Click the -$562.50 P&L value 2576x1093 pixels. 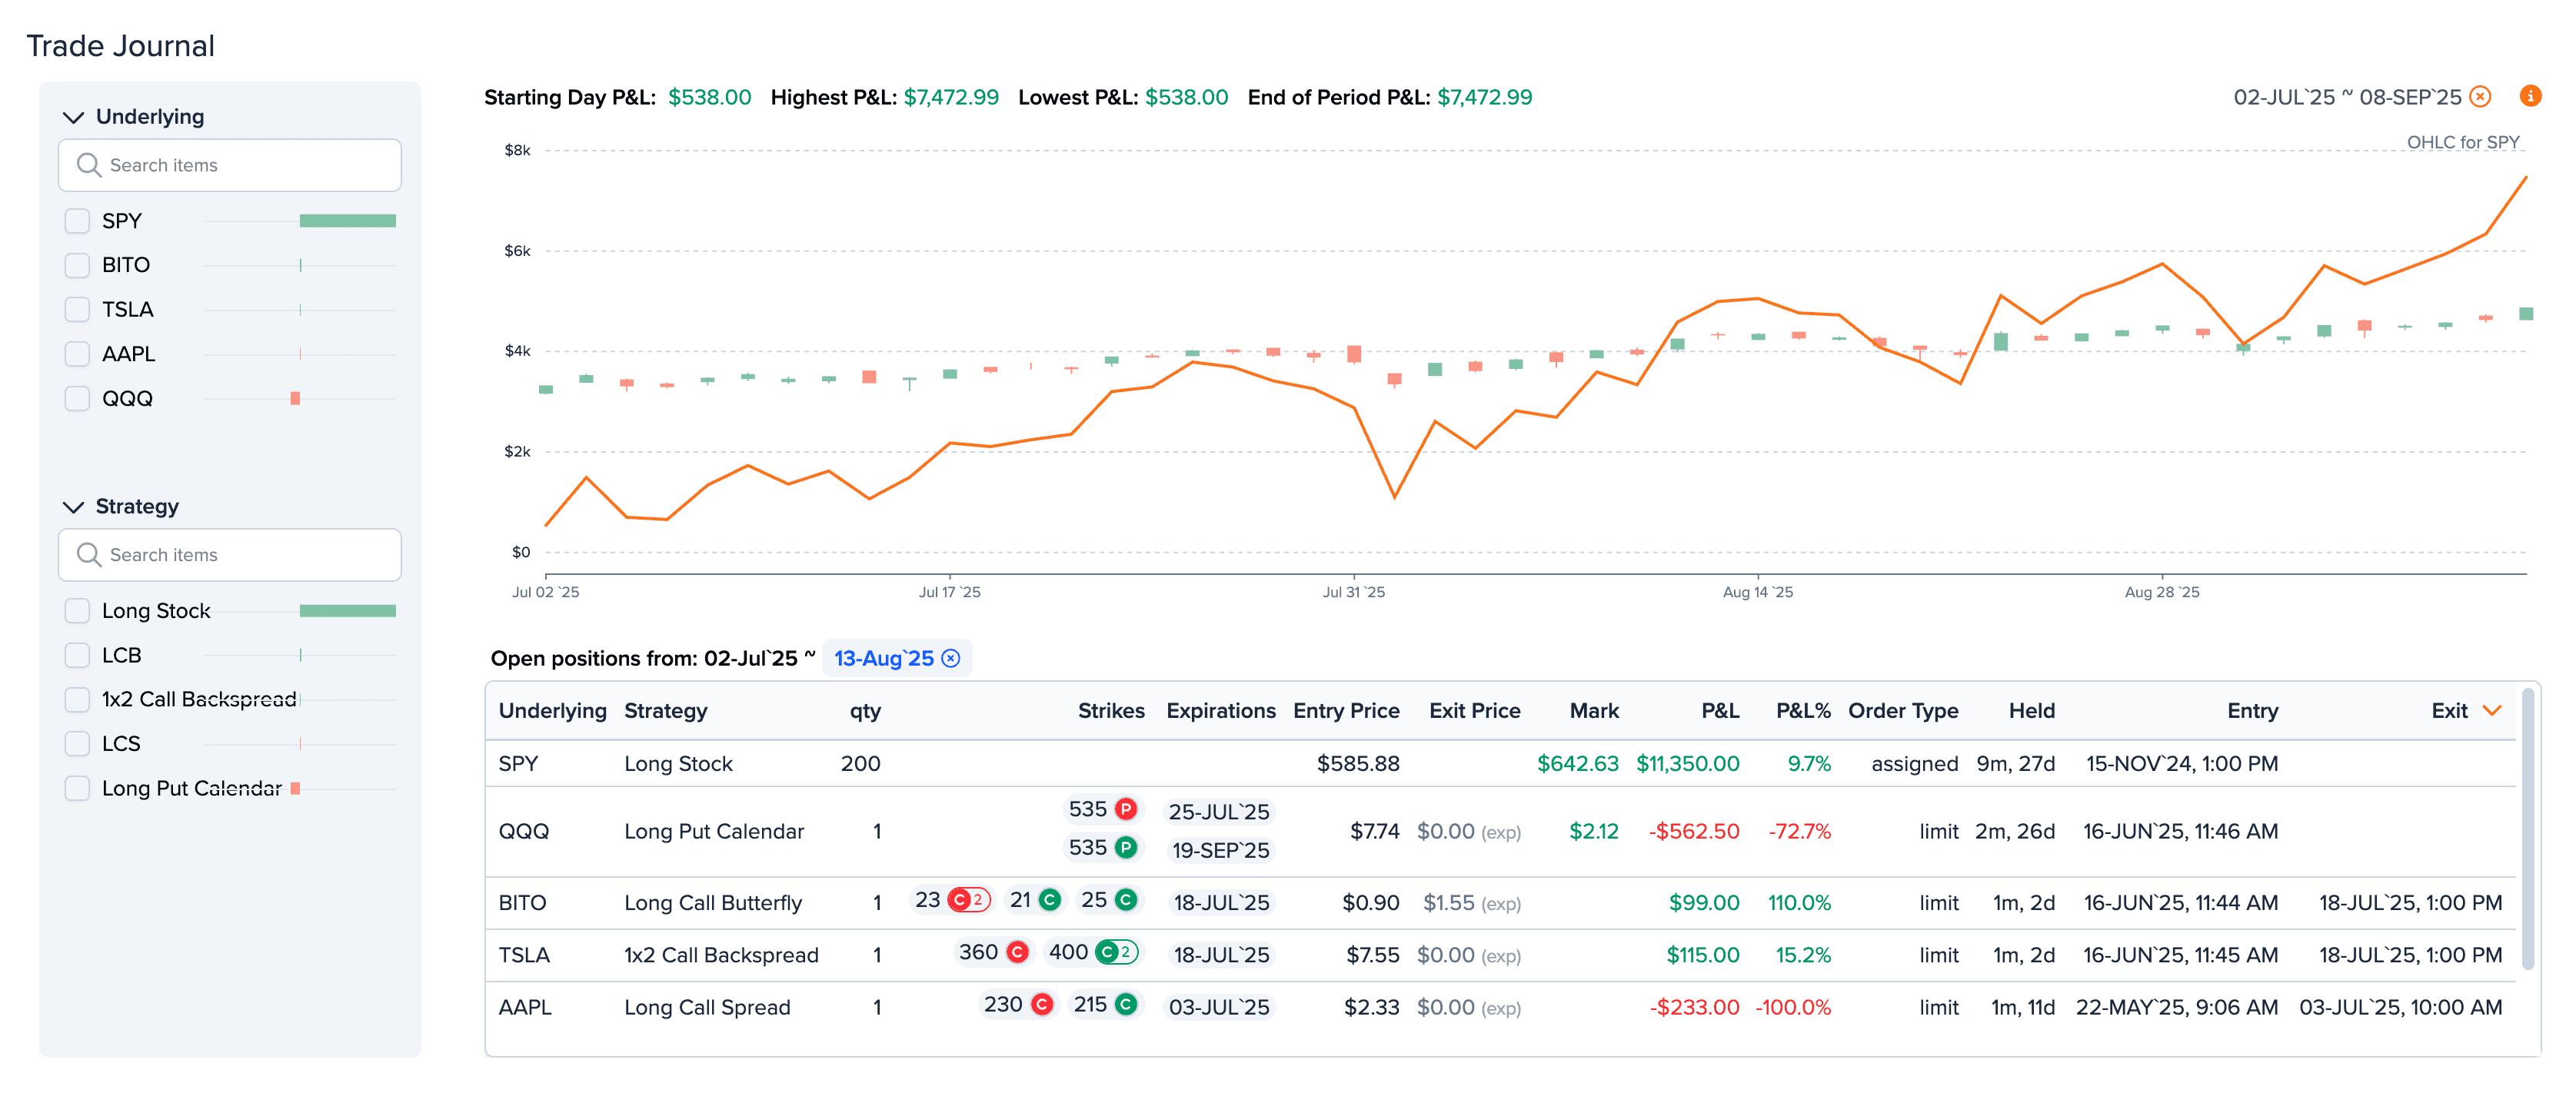[1694, 831]
